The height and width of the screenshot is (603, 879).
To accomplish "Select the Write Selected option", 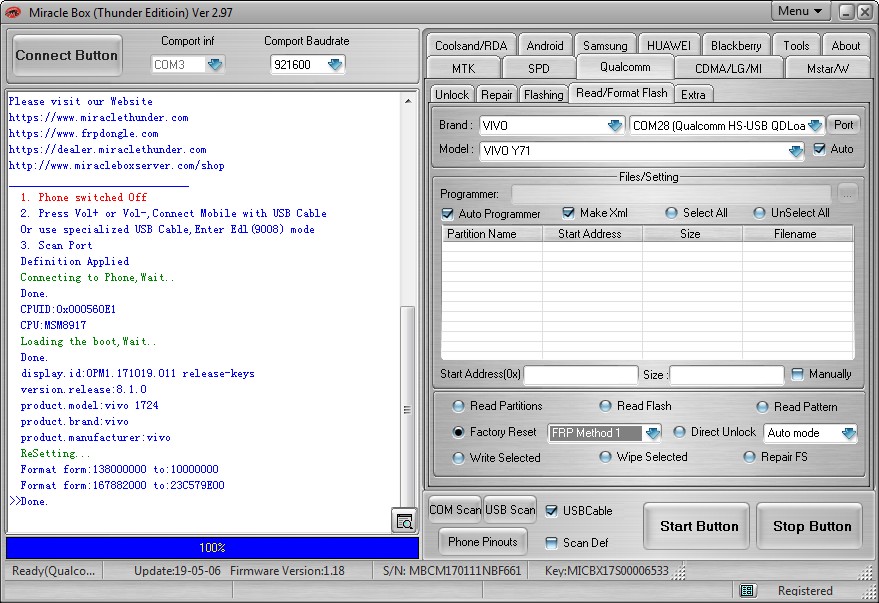I will coord(459,458).
